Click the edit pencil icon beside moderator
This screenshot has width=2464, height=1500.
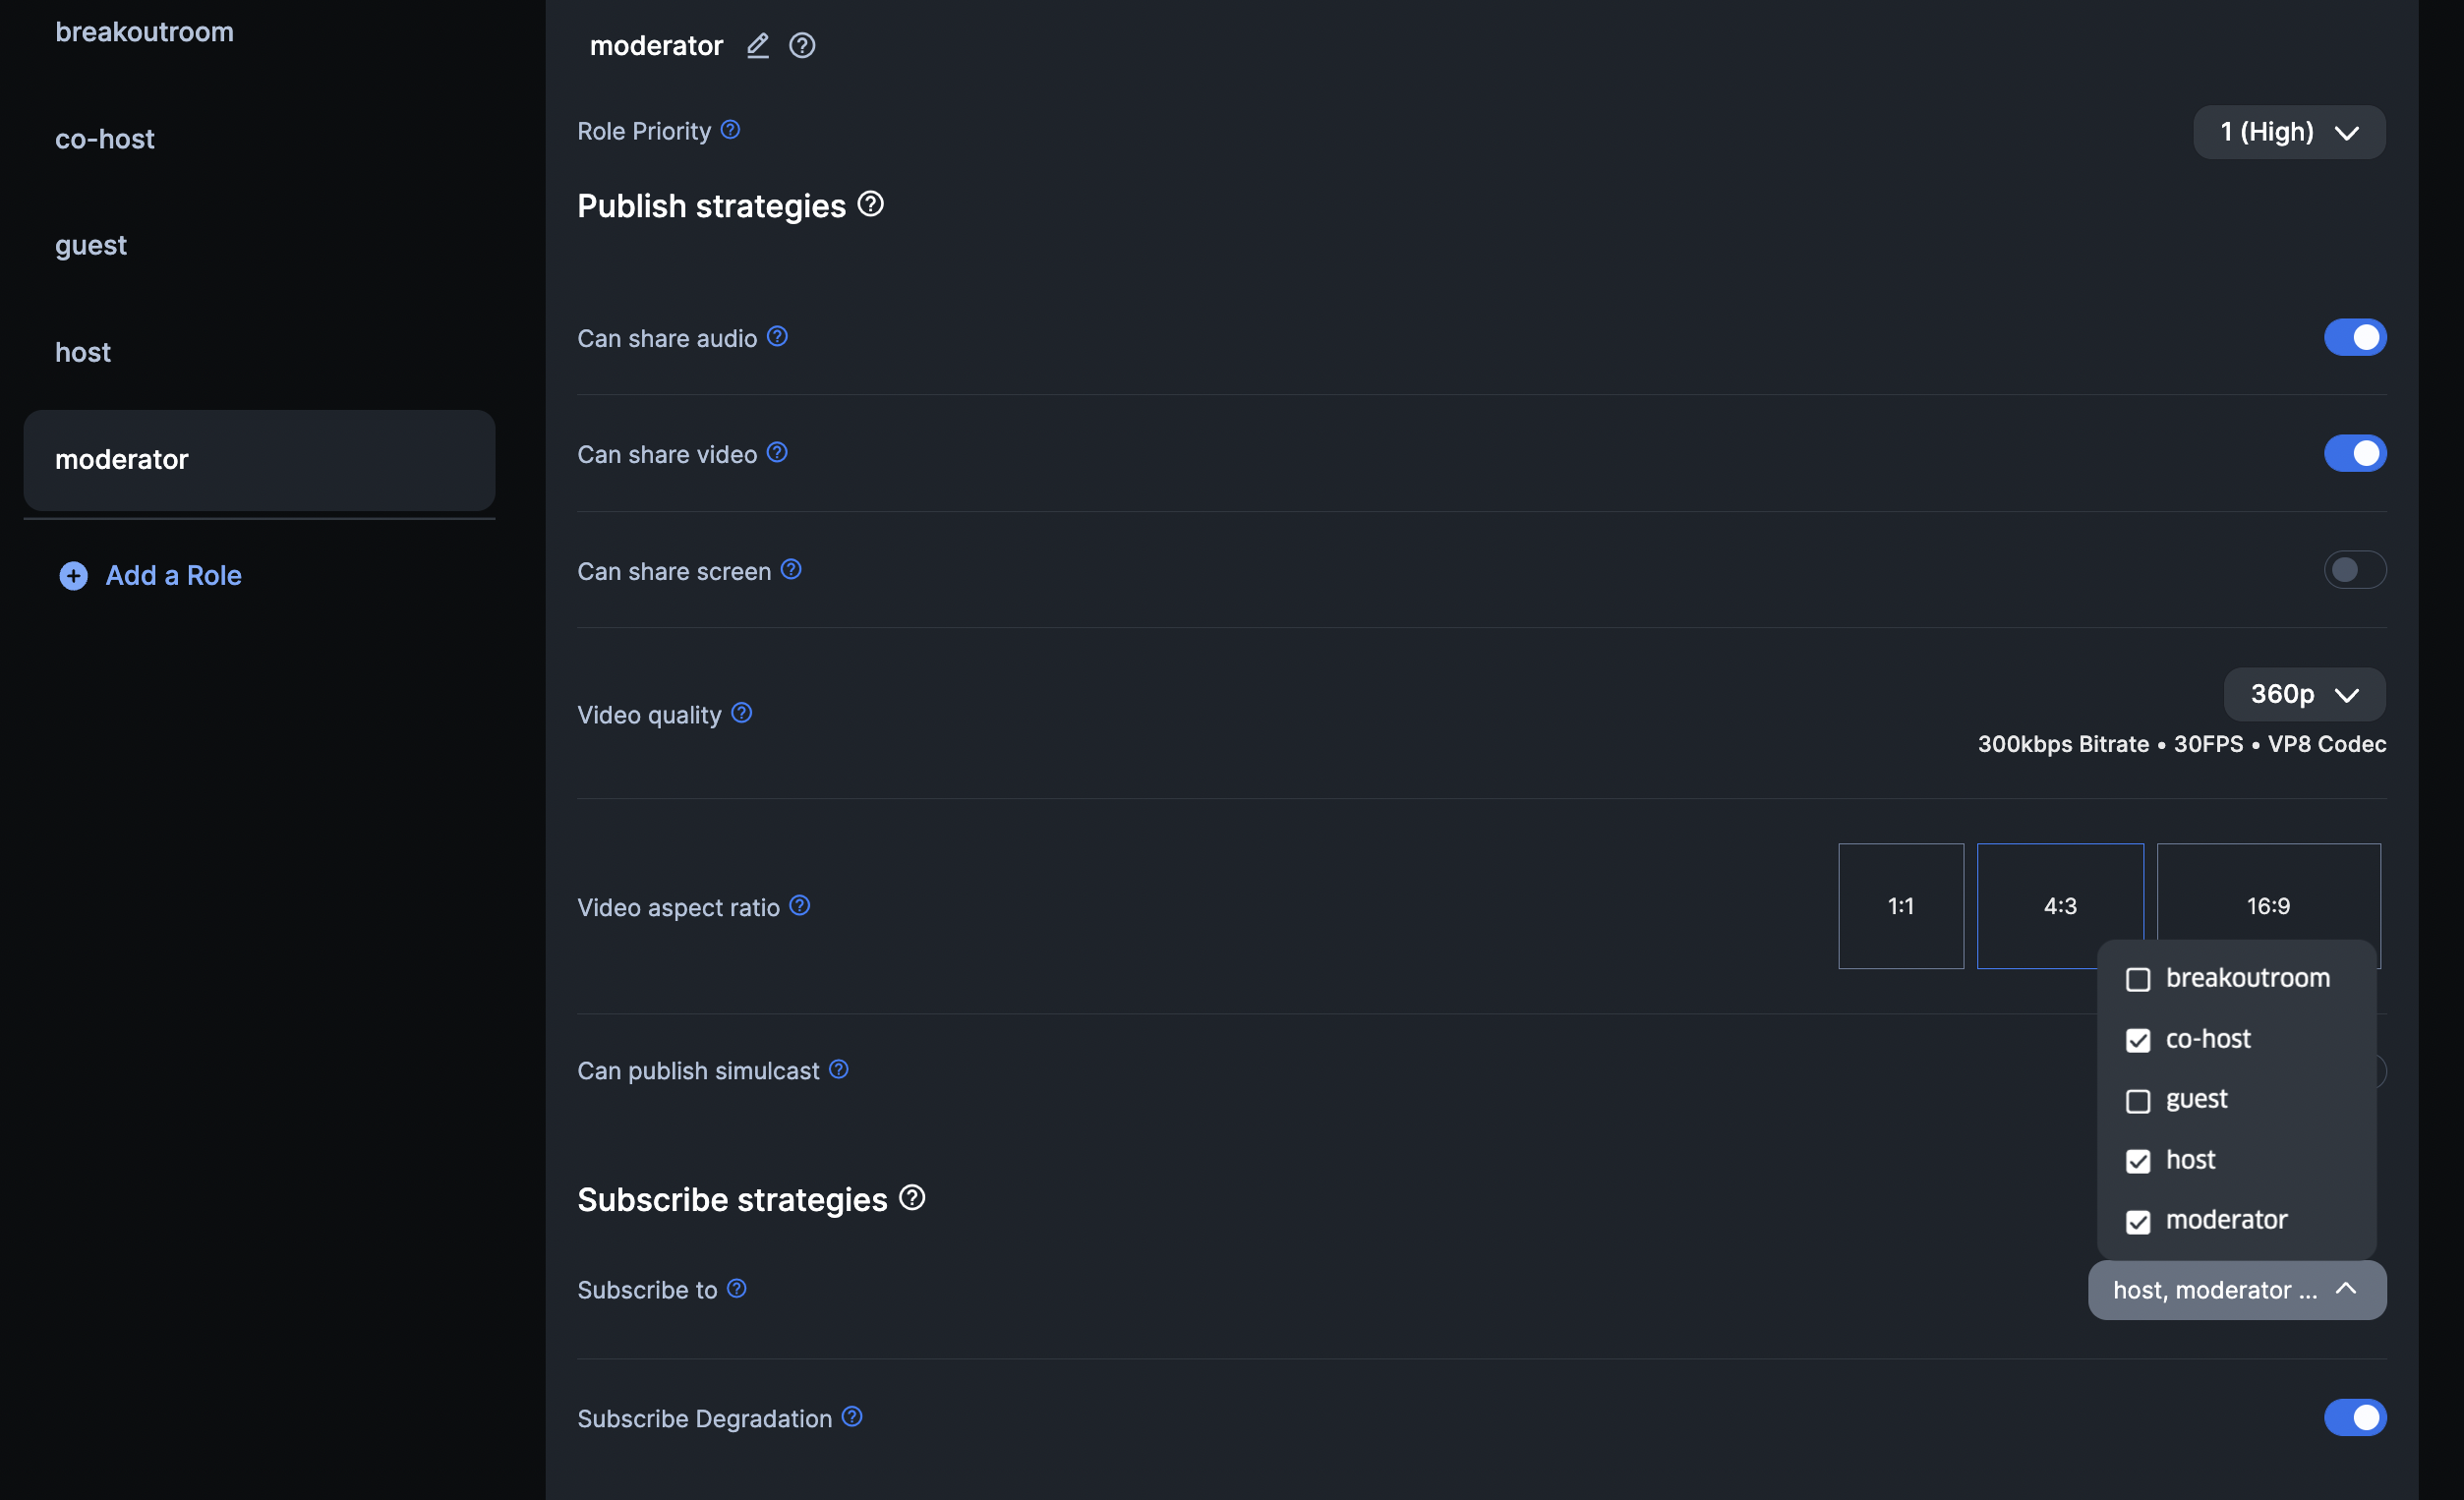757,46
